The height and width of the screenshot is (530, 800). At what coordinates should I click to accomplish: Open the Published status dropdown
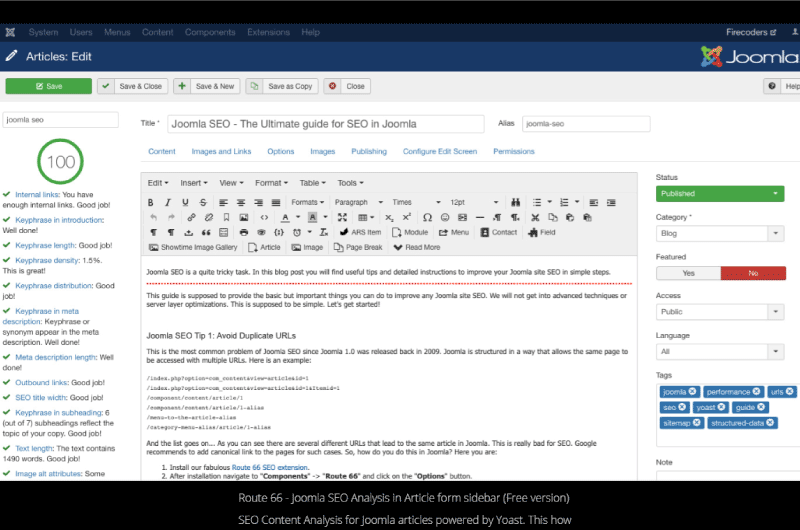click(x=720, y=194)
